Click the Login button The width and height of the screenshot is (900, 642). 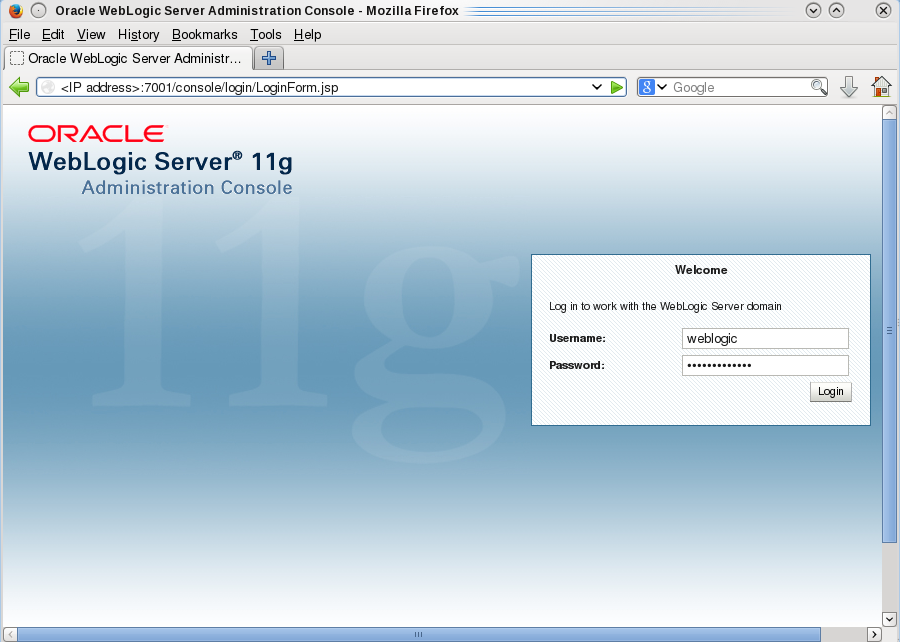831,392
